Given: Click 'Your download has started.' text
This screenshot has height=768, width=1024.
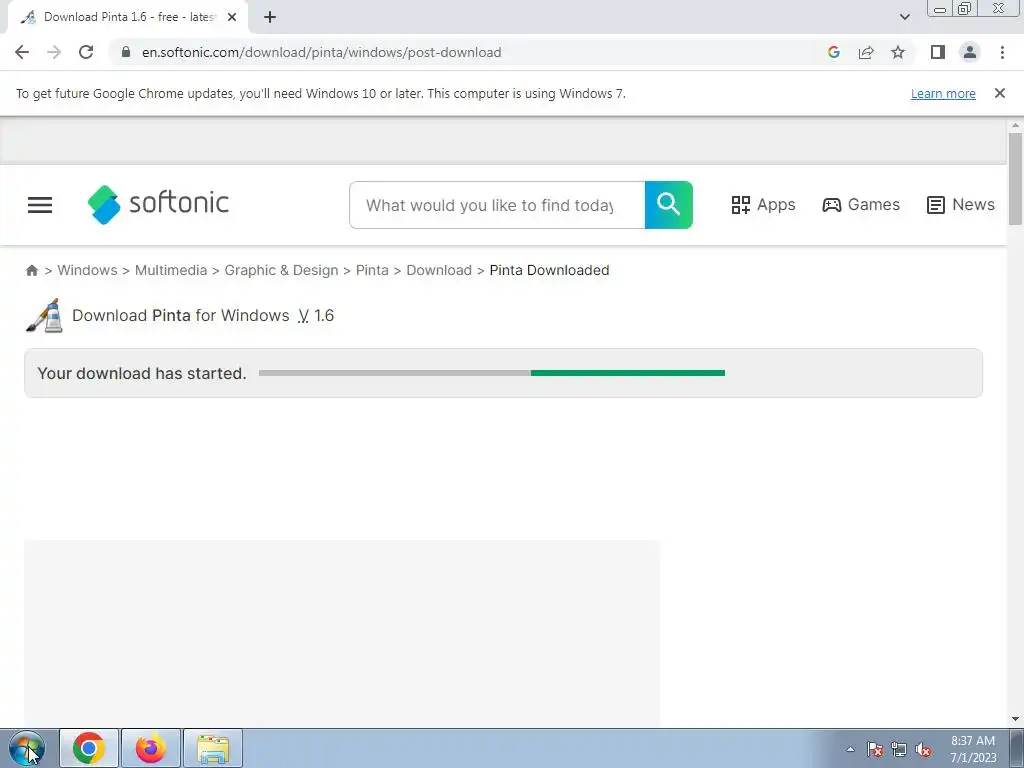Looking at the screenshot, I should point(142,374).
